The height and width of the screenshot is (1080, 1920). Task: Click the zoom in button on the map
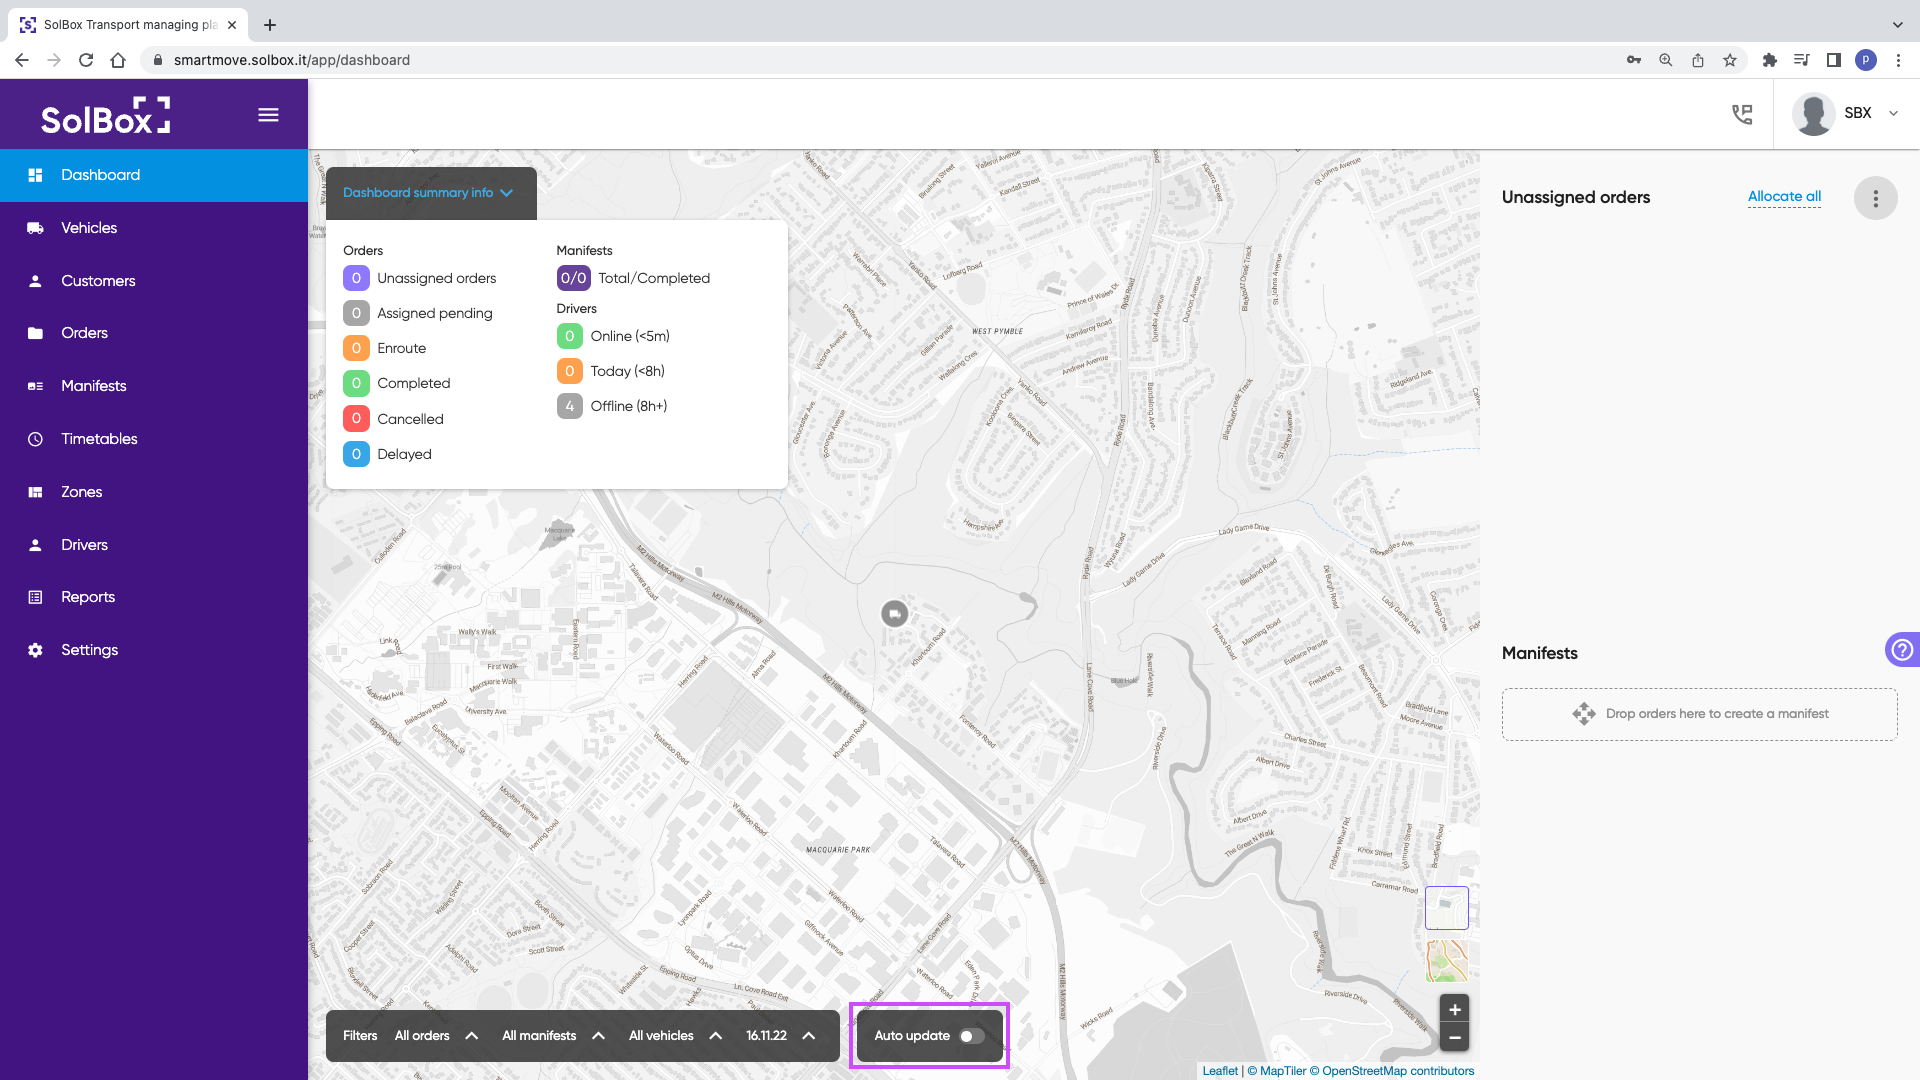1454,1009
